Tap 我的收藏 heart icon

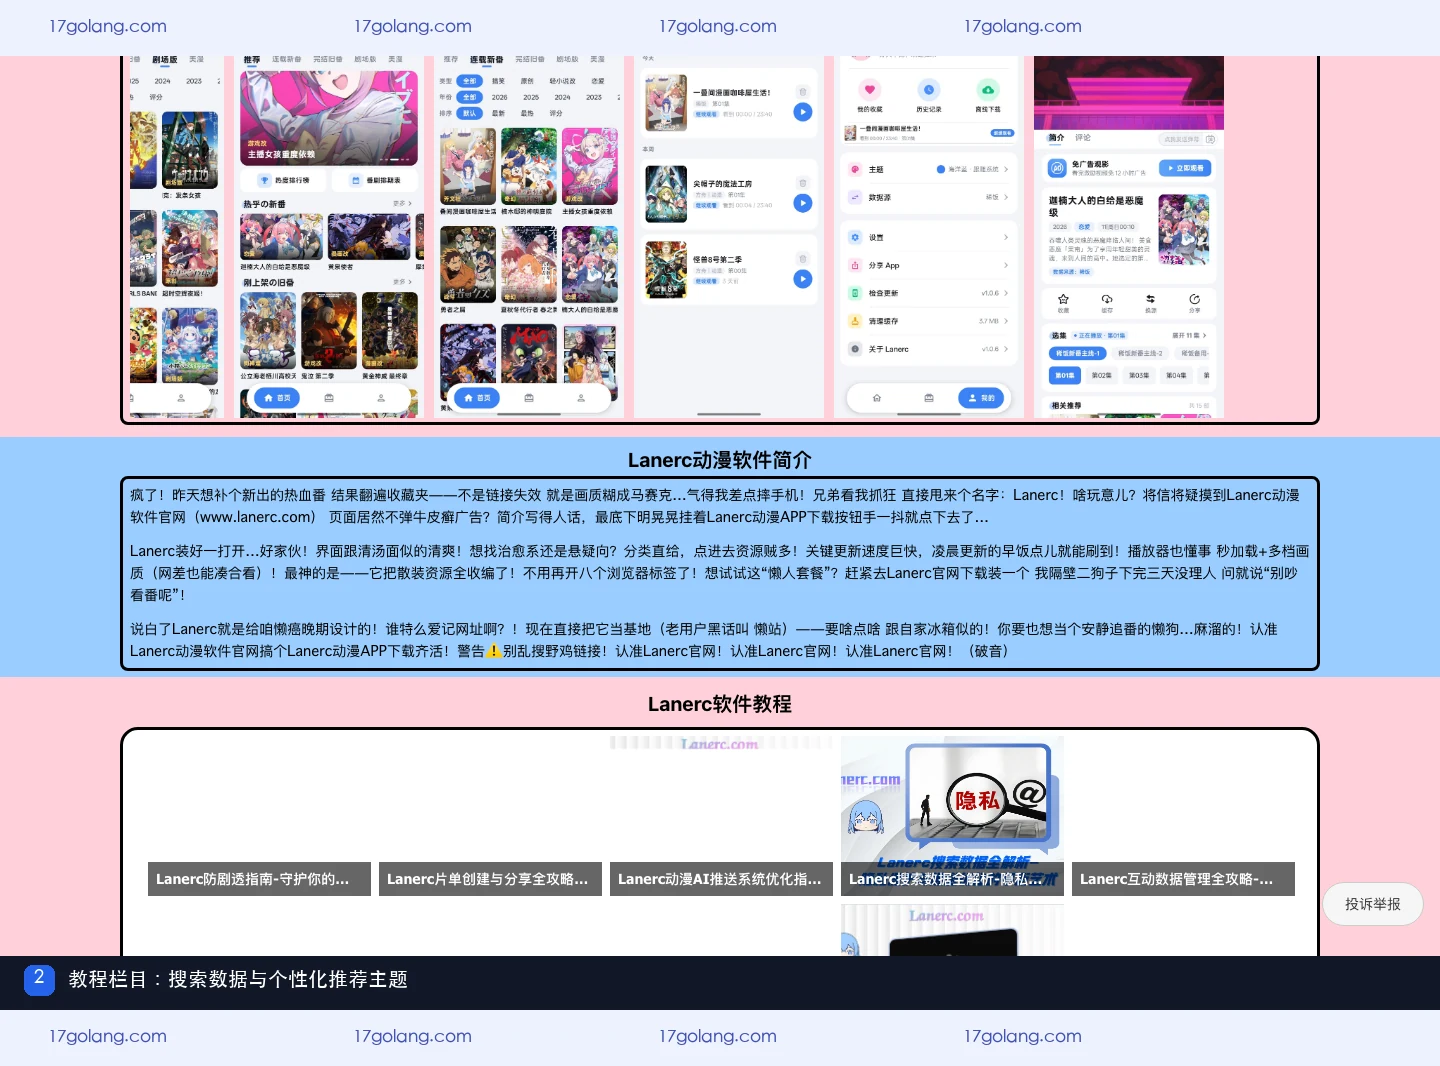pyautogui.click(x=870, y=89)
